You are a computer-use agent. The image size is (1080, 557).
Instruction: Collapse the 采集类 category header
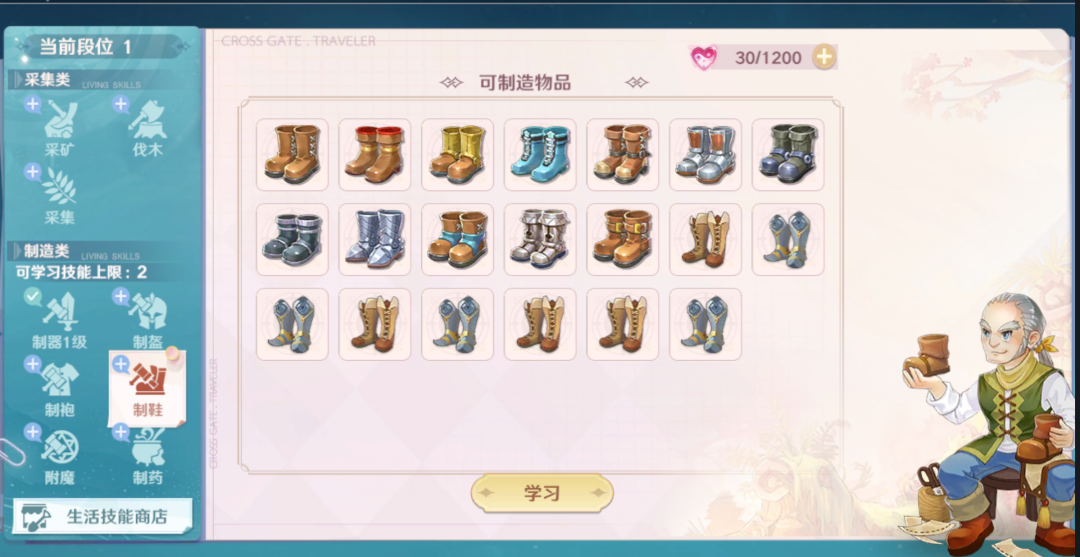47,79
